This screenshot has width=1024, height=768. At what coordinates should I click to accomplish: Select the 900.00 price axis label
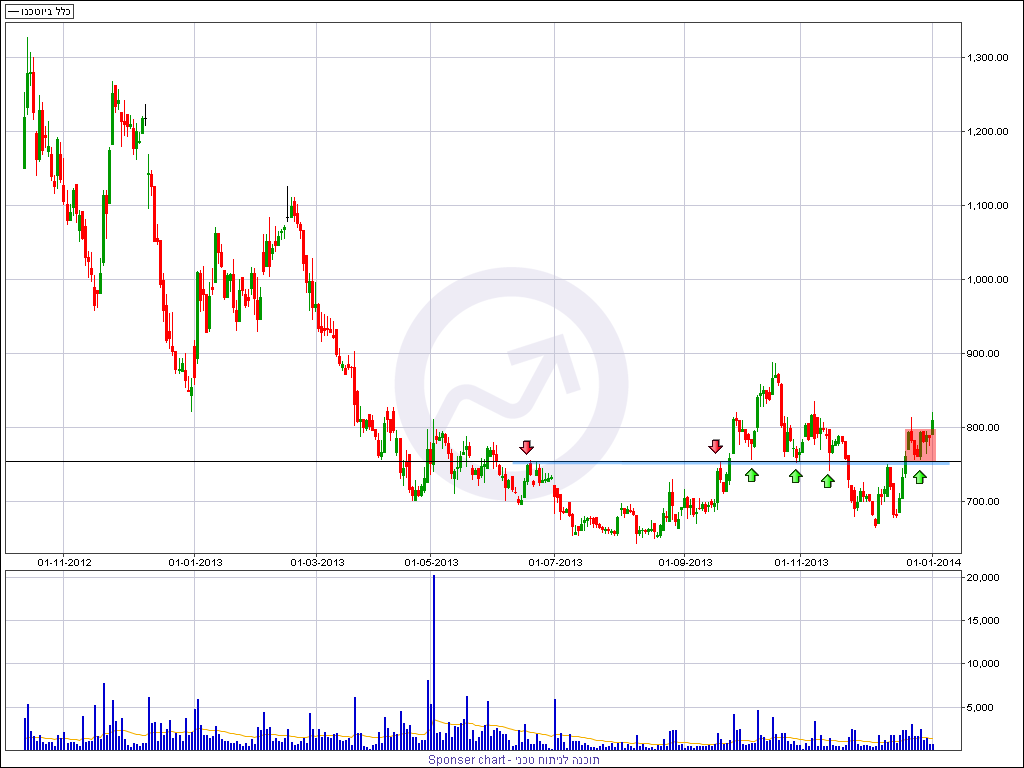click(x=984, y=353)
